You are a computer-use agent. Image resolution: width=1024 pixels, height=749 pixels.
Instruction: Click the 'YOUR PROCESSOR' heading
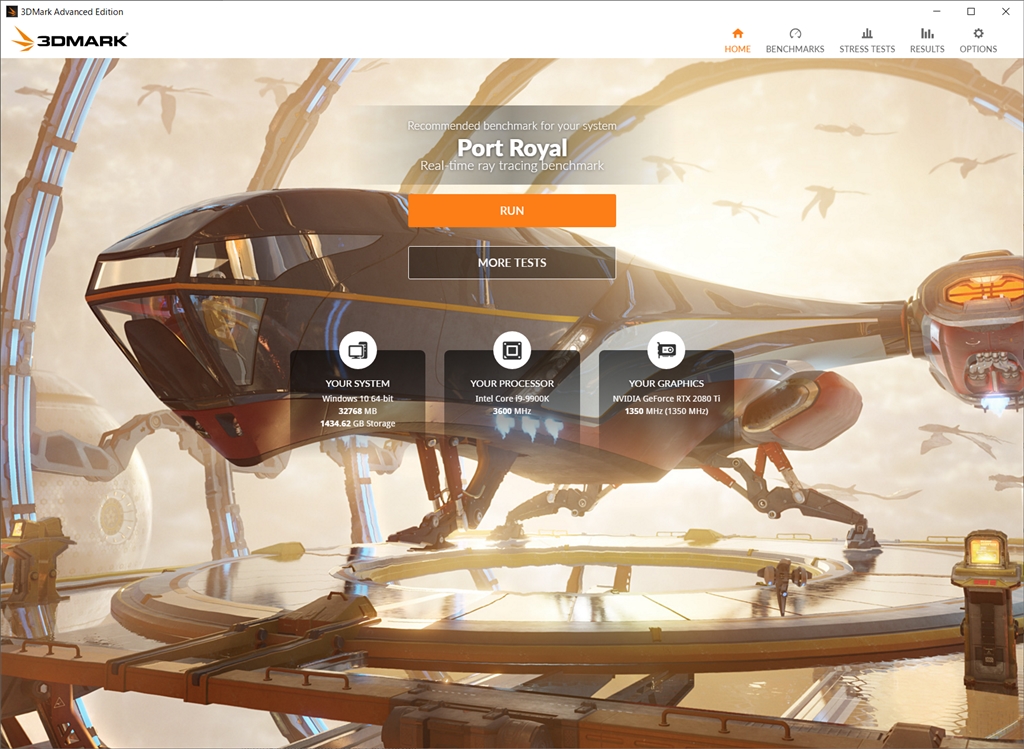512,383
